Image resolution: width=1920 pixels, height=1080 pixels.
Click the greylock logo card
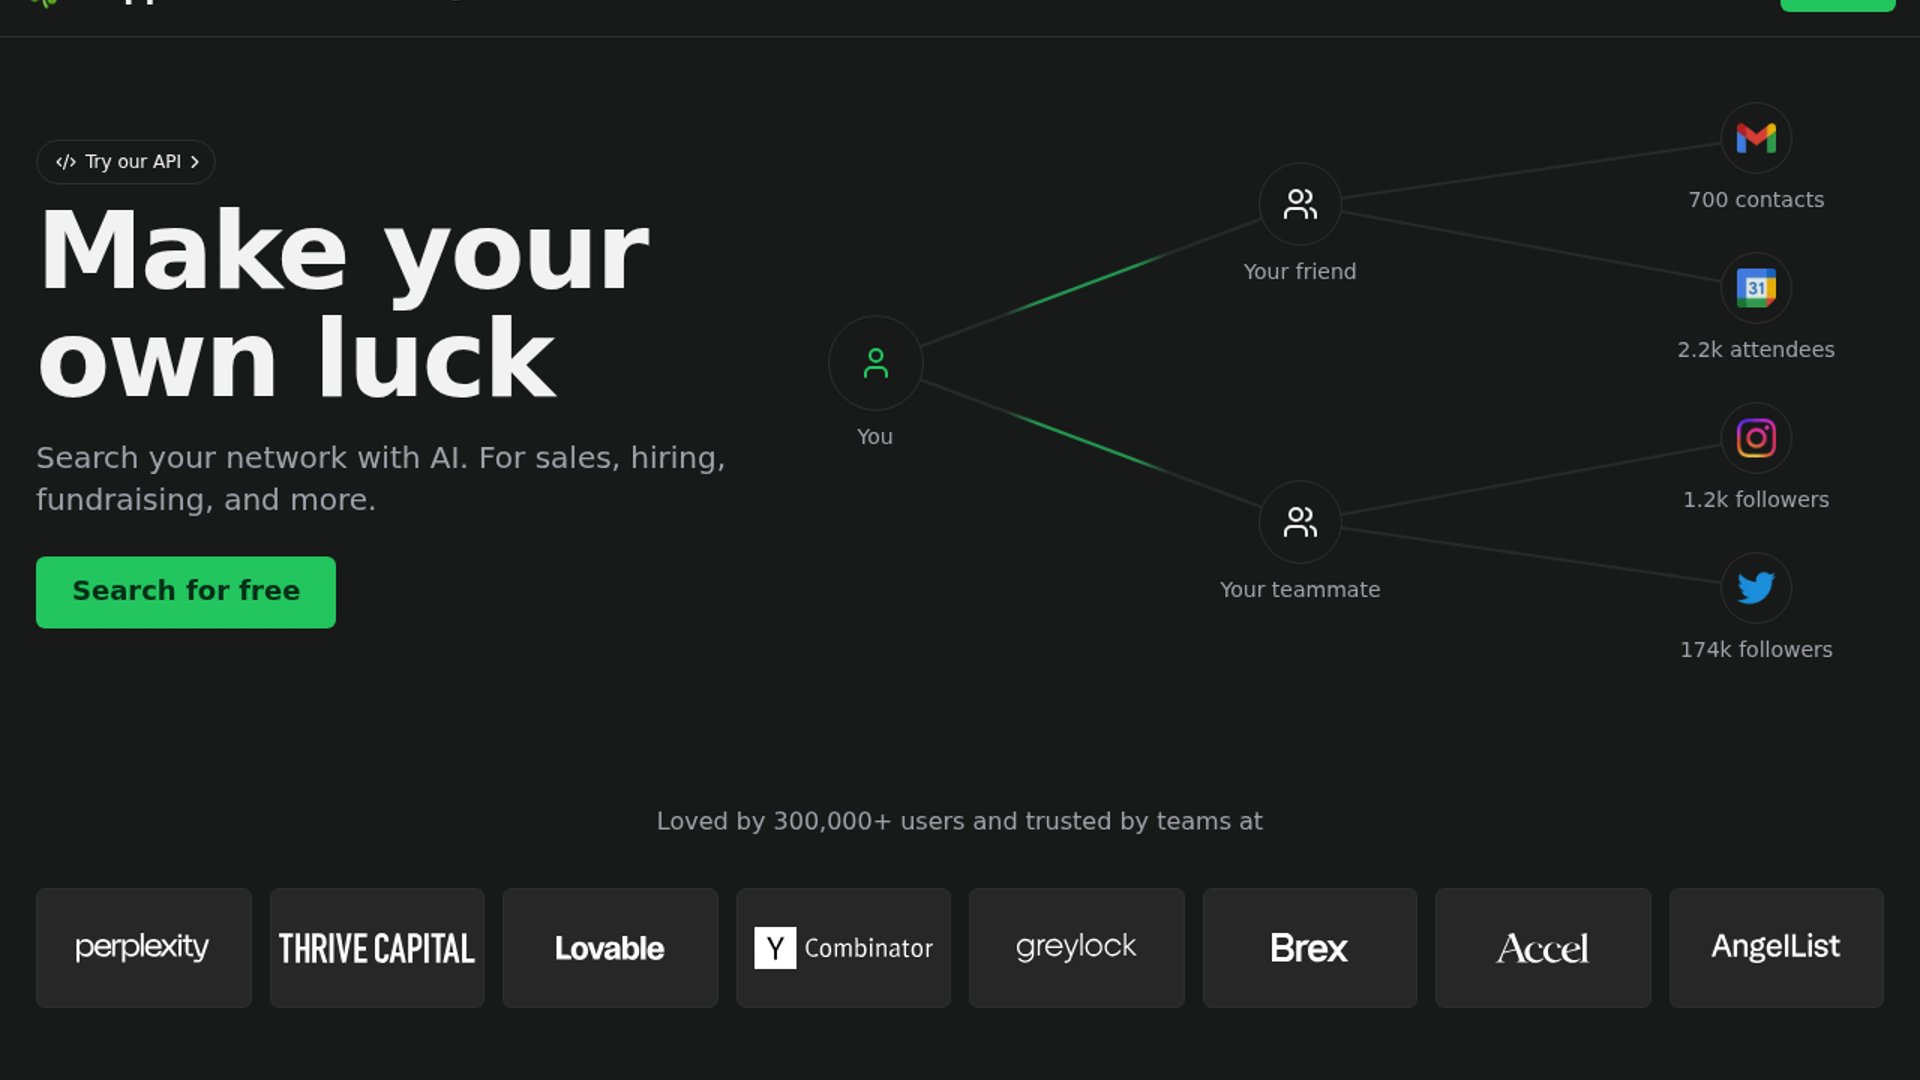pyautogui.click(x=1076, y=948)
